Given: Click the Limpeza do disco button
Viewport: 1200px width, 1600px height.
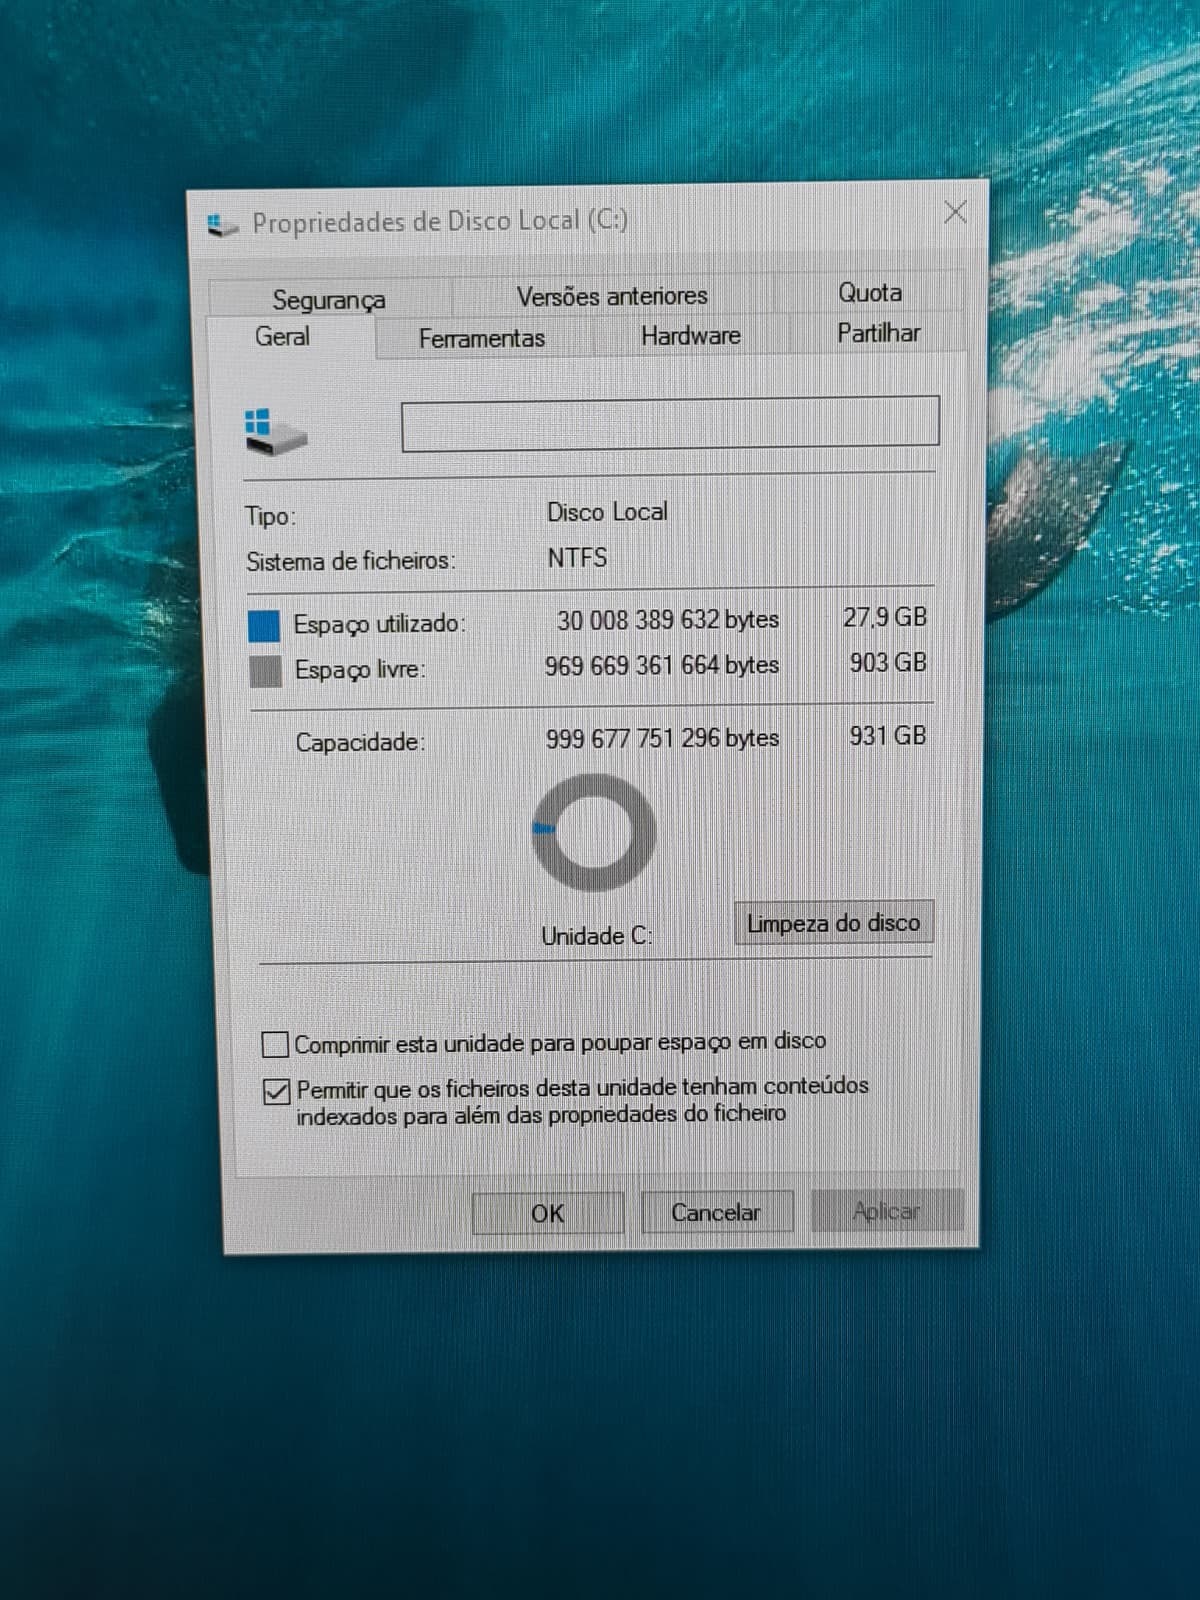Looking at the screenshot, I should coord(833,922).
